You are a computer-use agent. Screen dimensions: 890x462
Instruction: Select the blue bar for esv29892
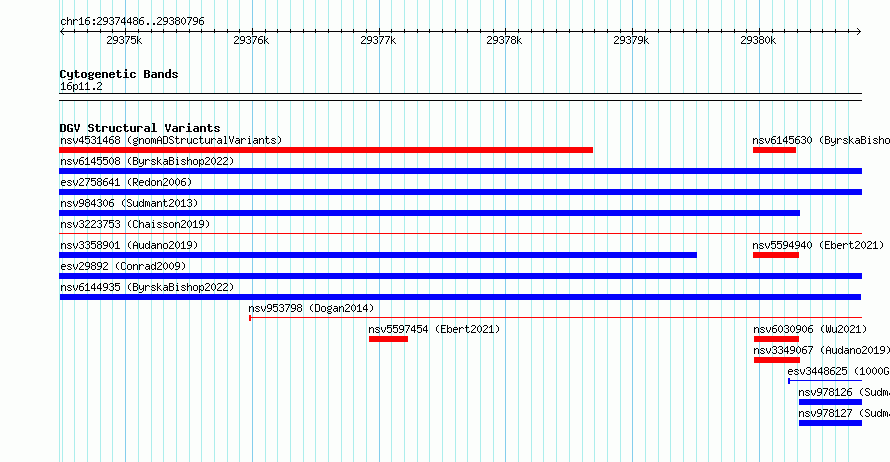460,276
